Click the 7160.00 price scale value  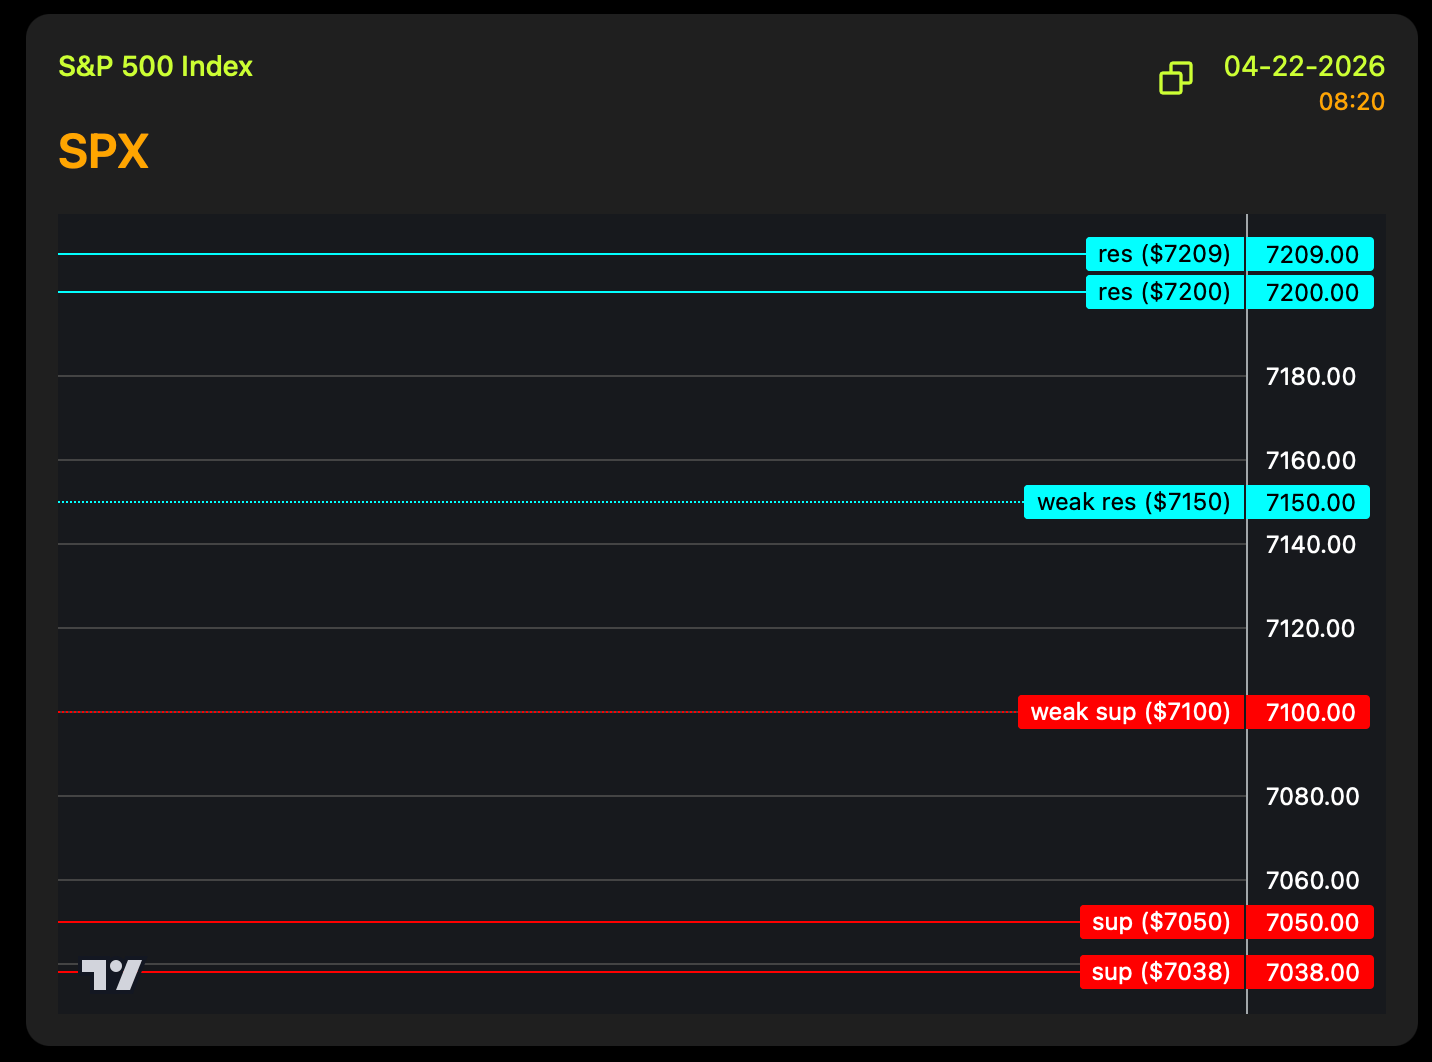pos(1311,461)
